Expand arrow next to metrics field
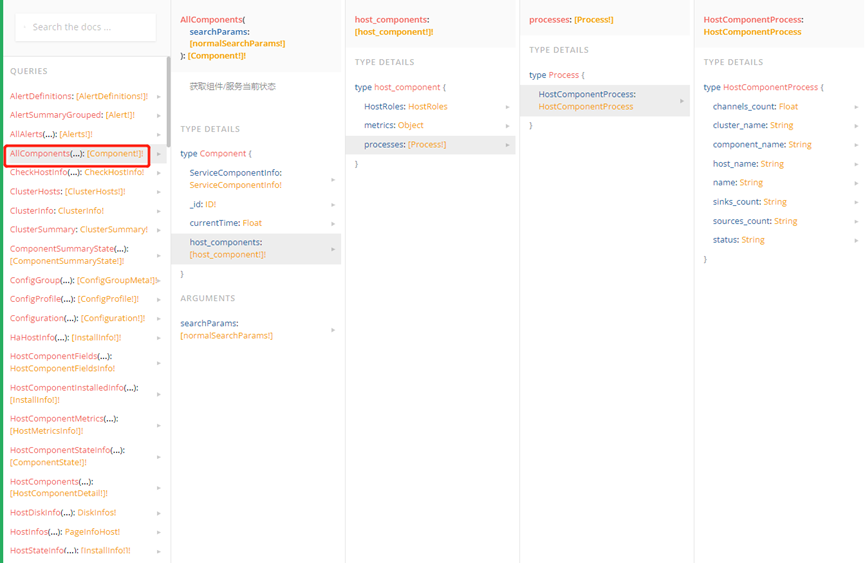The image size is (865, 563). coord(508,126)
